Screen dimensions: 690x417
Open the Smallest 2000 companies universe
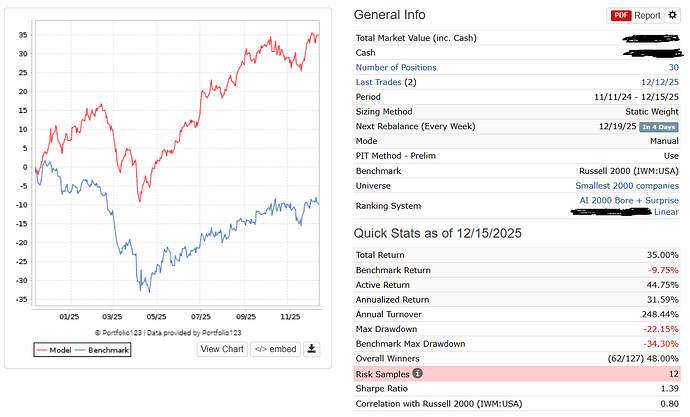(628, 186)
